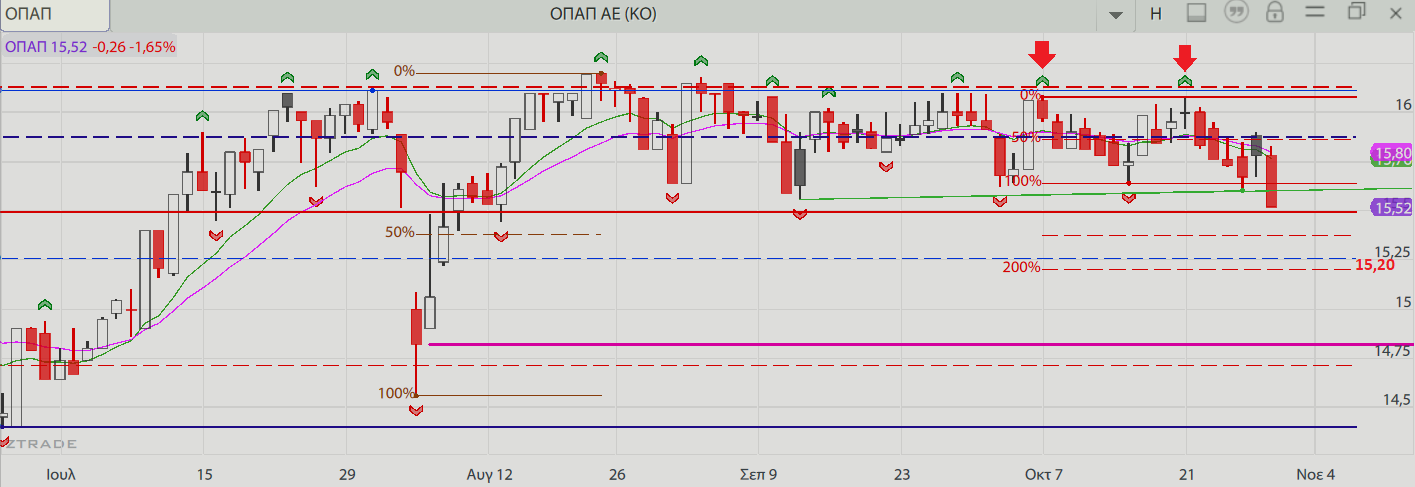
Task: Click the Αυγ 12 date label
Action: tap(490, 474)
